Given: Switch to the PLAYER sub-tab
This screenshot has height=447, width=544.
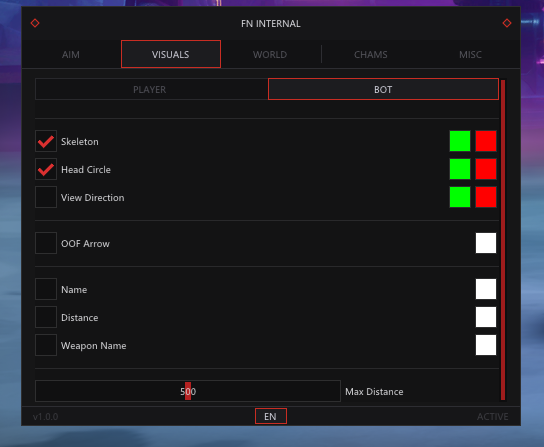Looking at the screenshot, I should point(151,89).
